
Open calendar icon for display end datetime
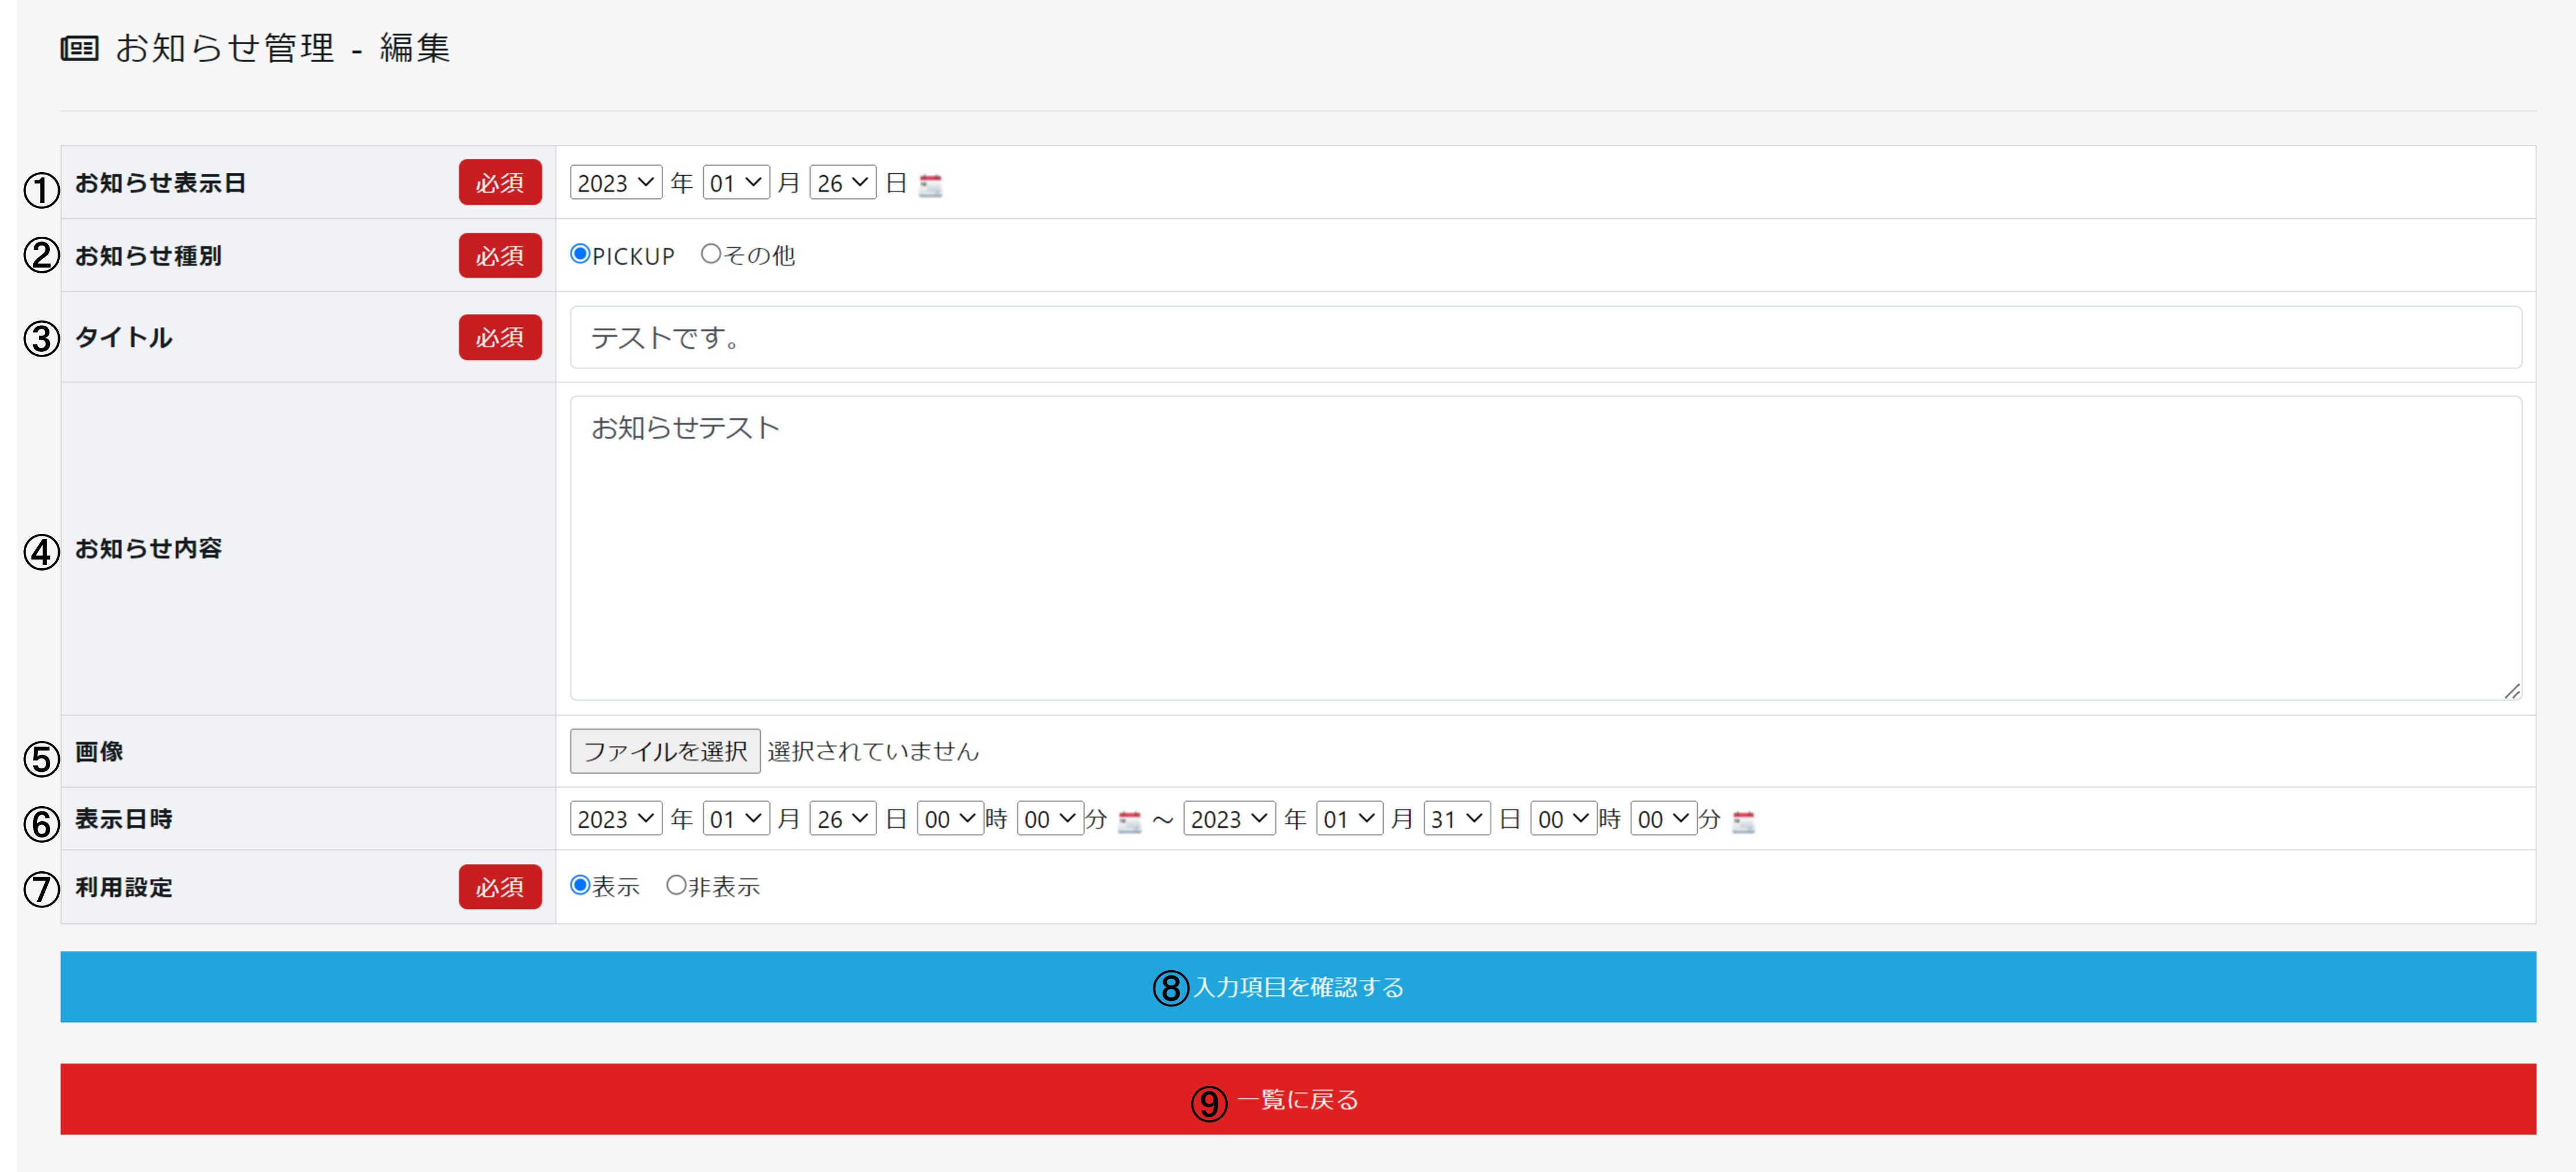coord(1743,821)
